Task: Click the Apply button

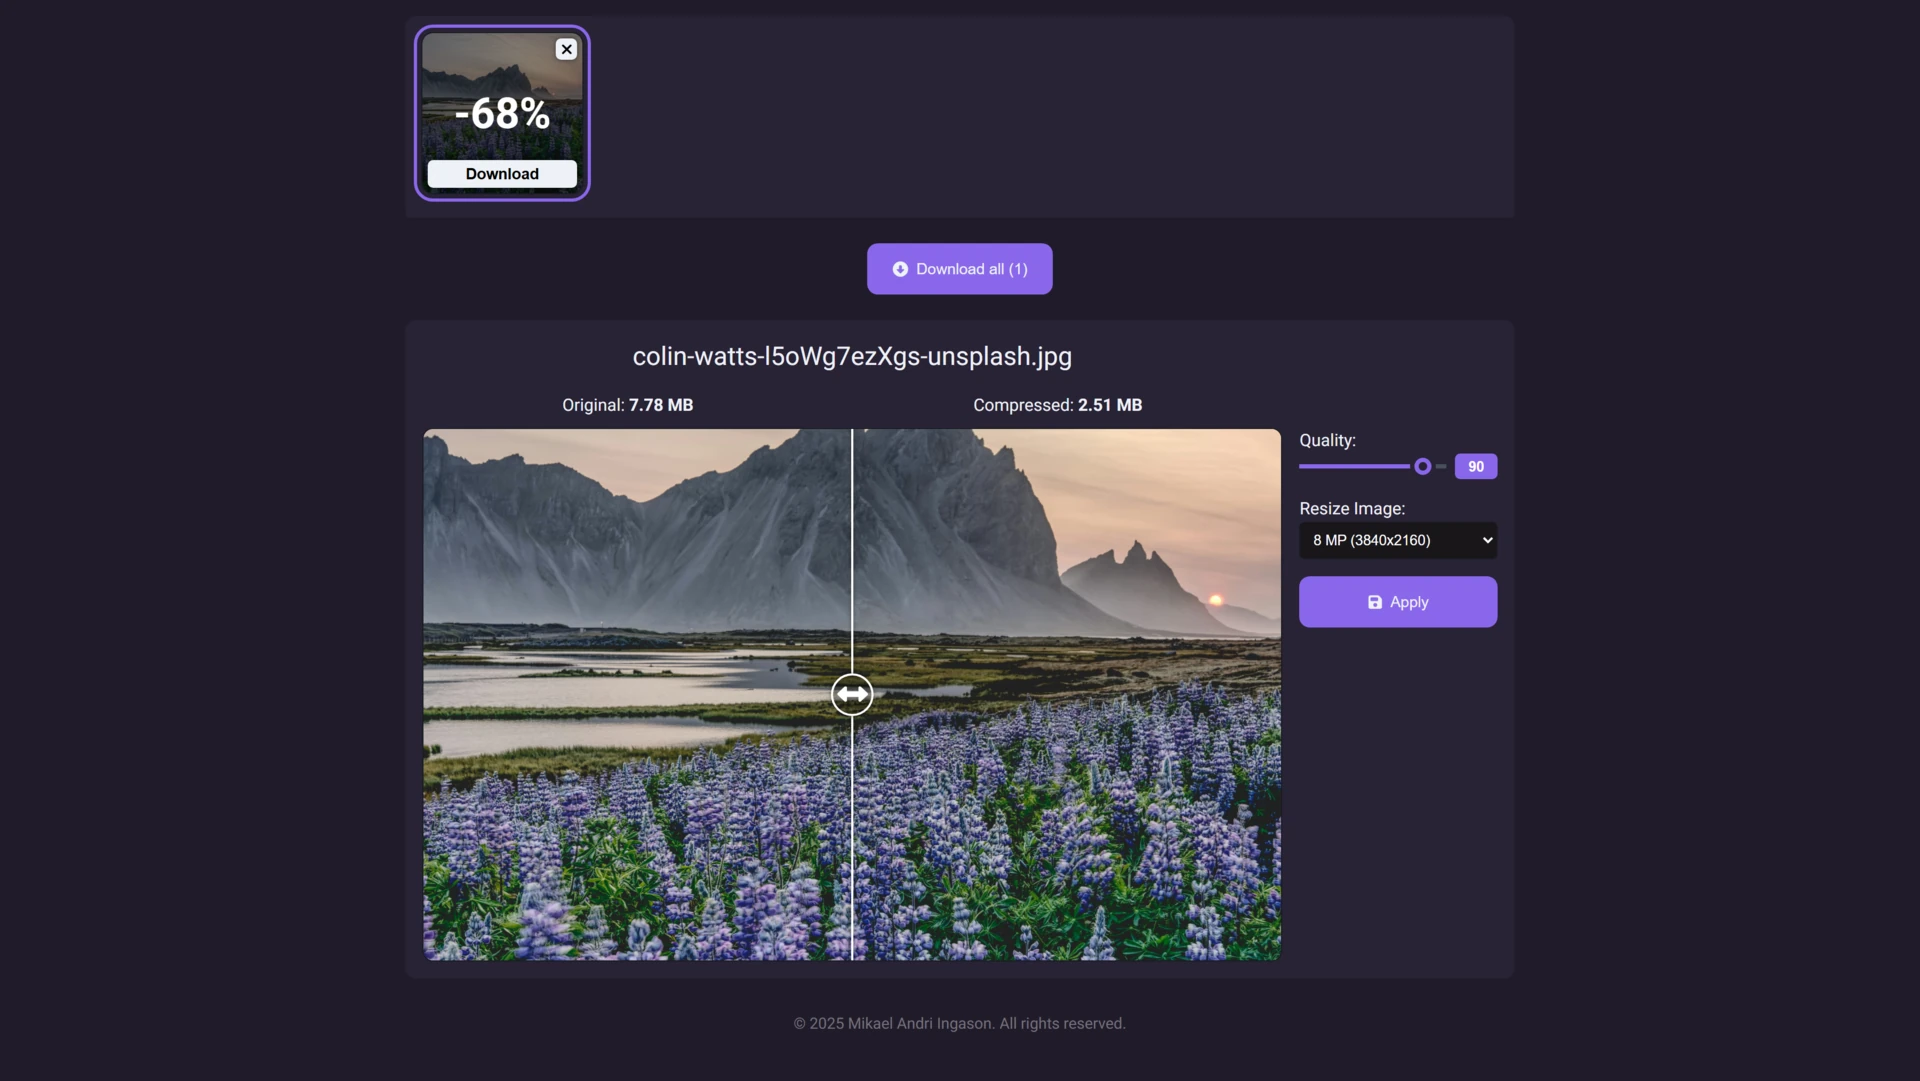Action: [1398, 602]
